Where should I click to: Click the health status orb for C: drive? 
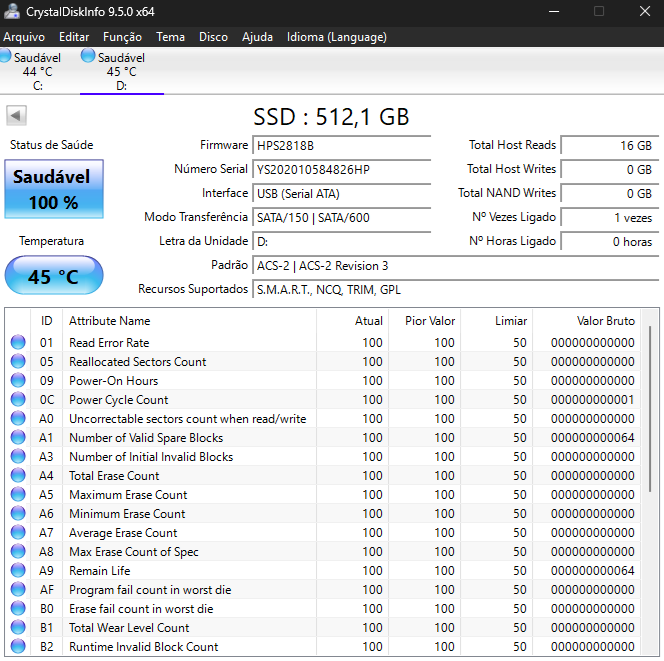tap(5, 56)
